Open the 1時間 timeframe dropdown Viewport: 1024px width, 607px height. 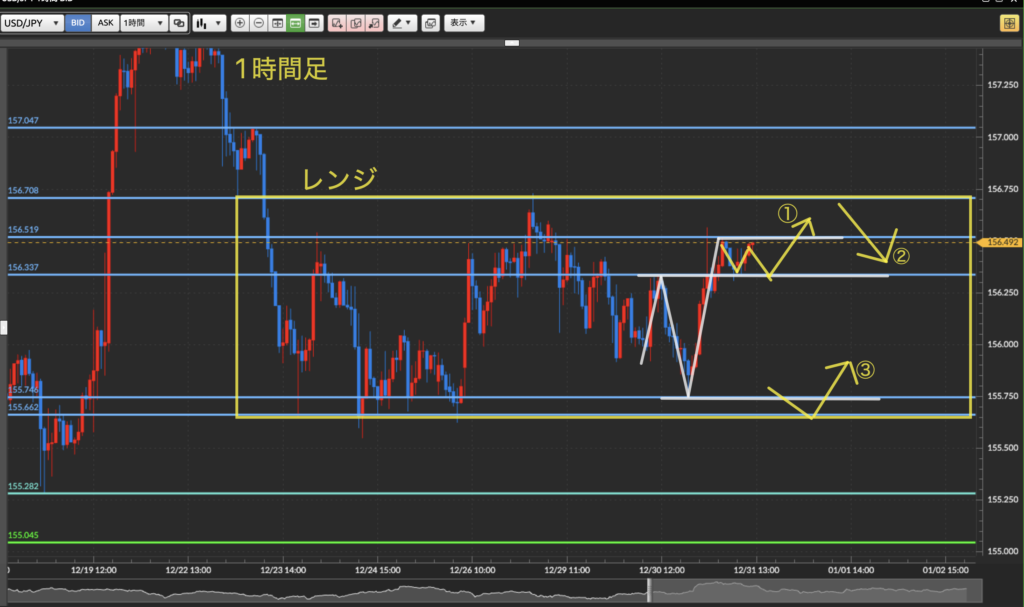click(x=143, y=22)
